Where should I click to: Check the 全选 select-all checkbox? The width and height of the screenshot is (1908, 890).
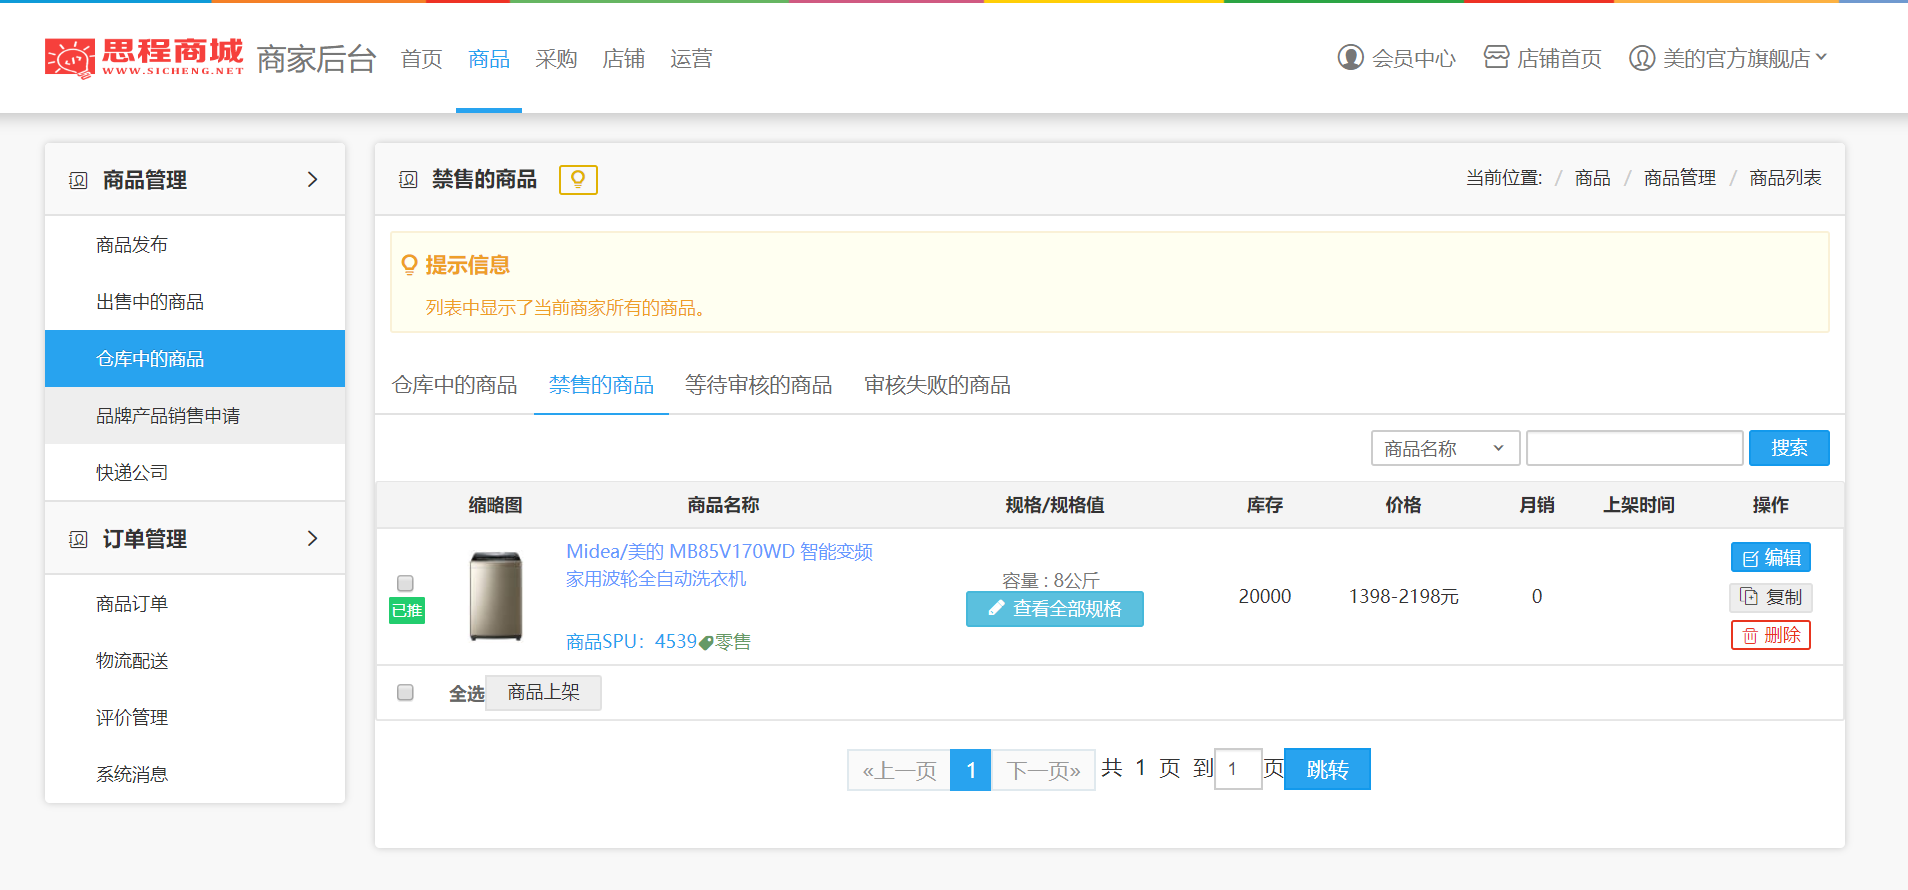tap(405, 692)
